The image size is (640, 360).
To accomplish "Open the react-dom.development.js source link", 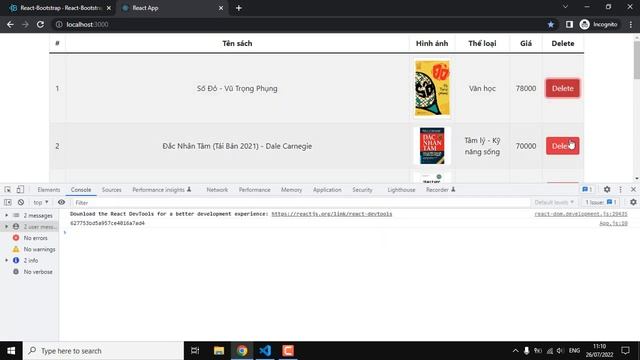I will pos(581,214).
